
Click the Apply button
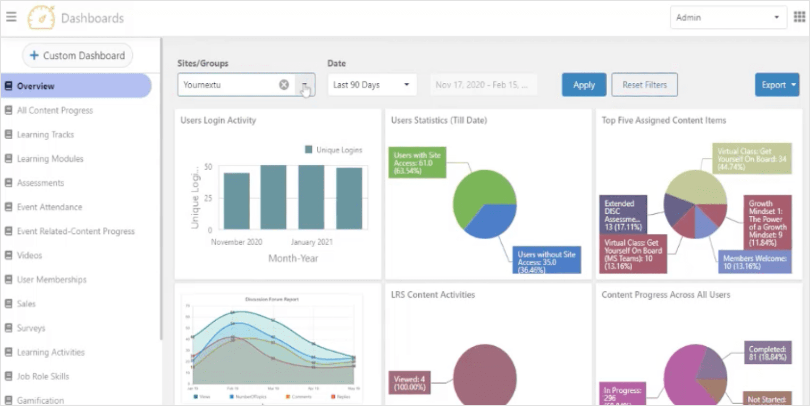point(584,85)
